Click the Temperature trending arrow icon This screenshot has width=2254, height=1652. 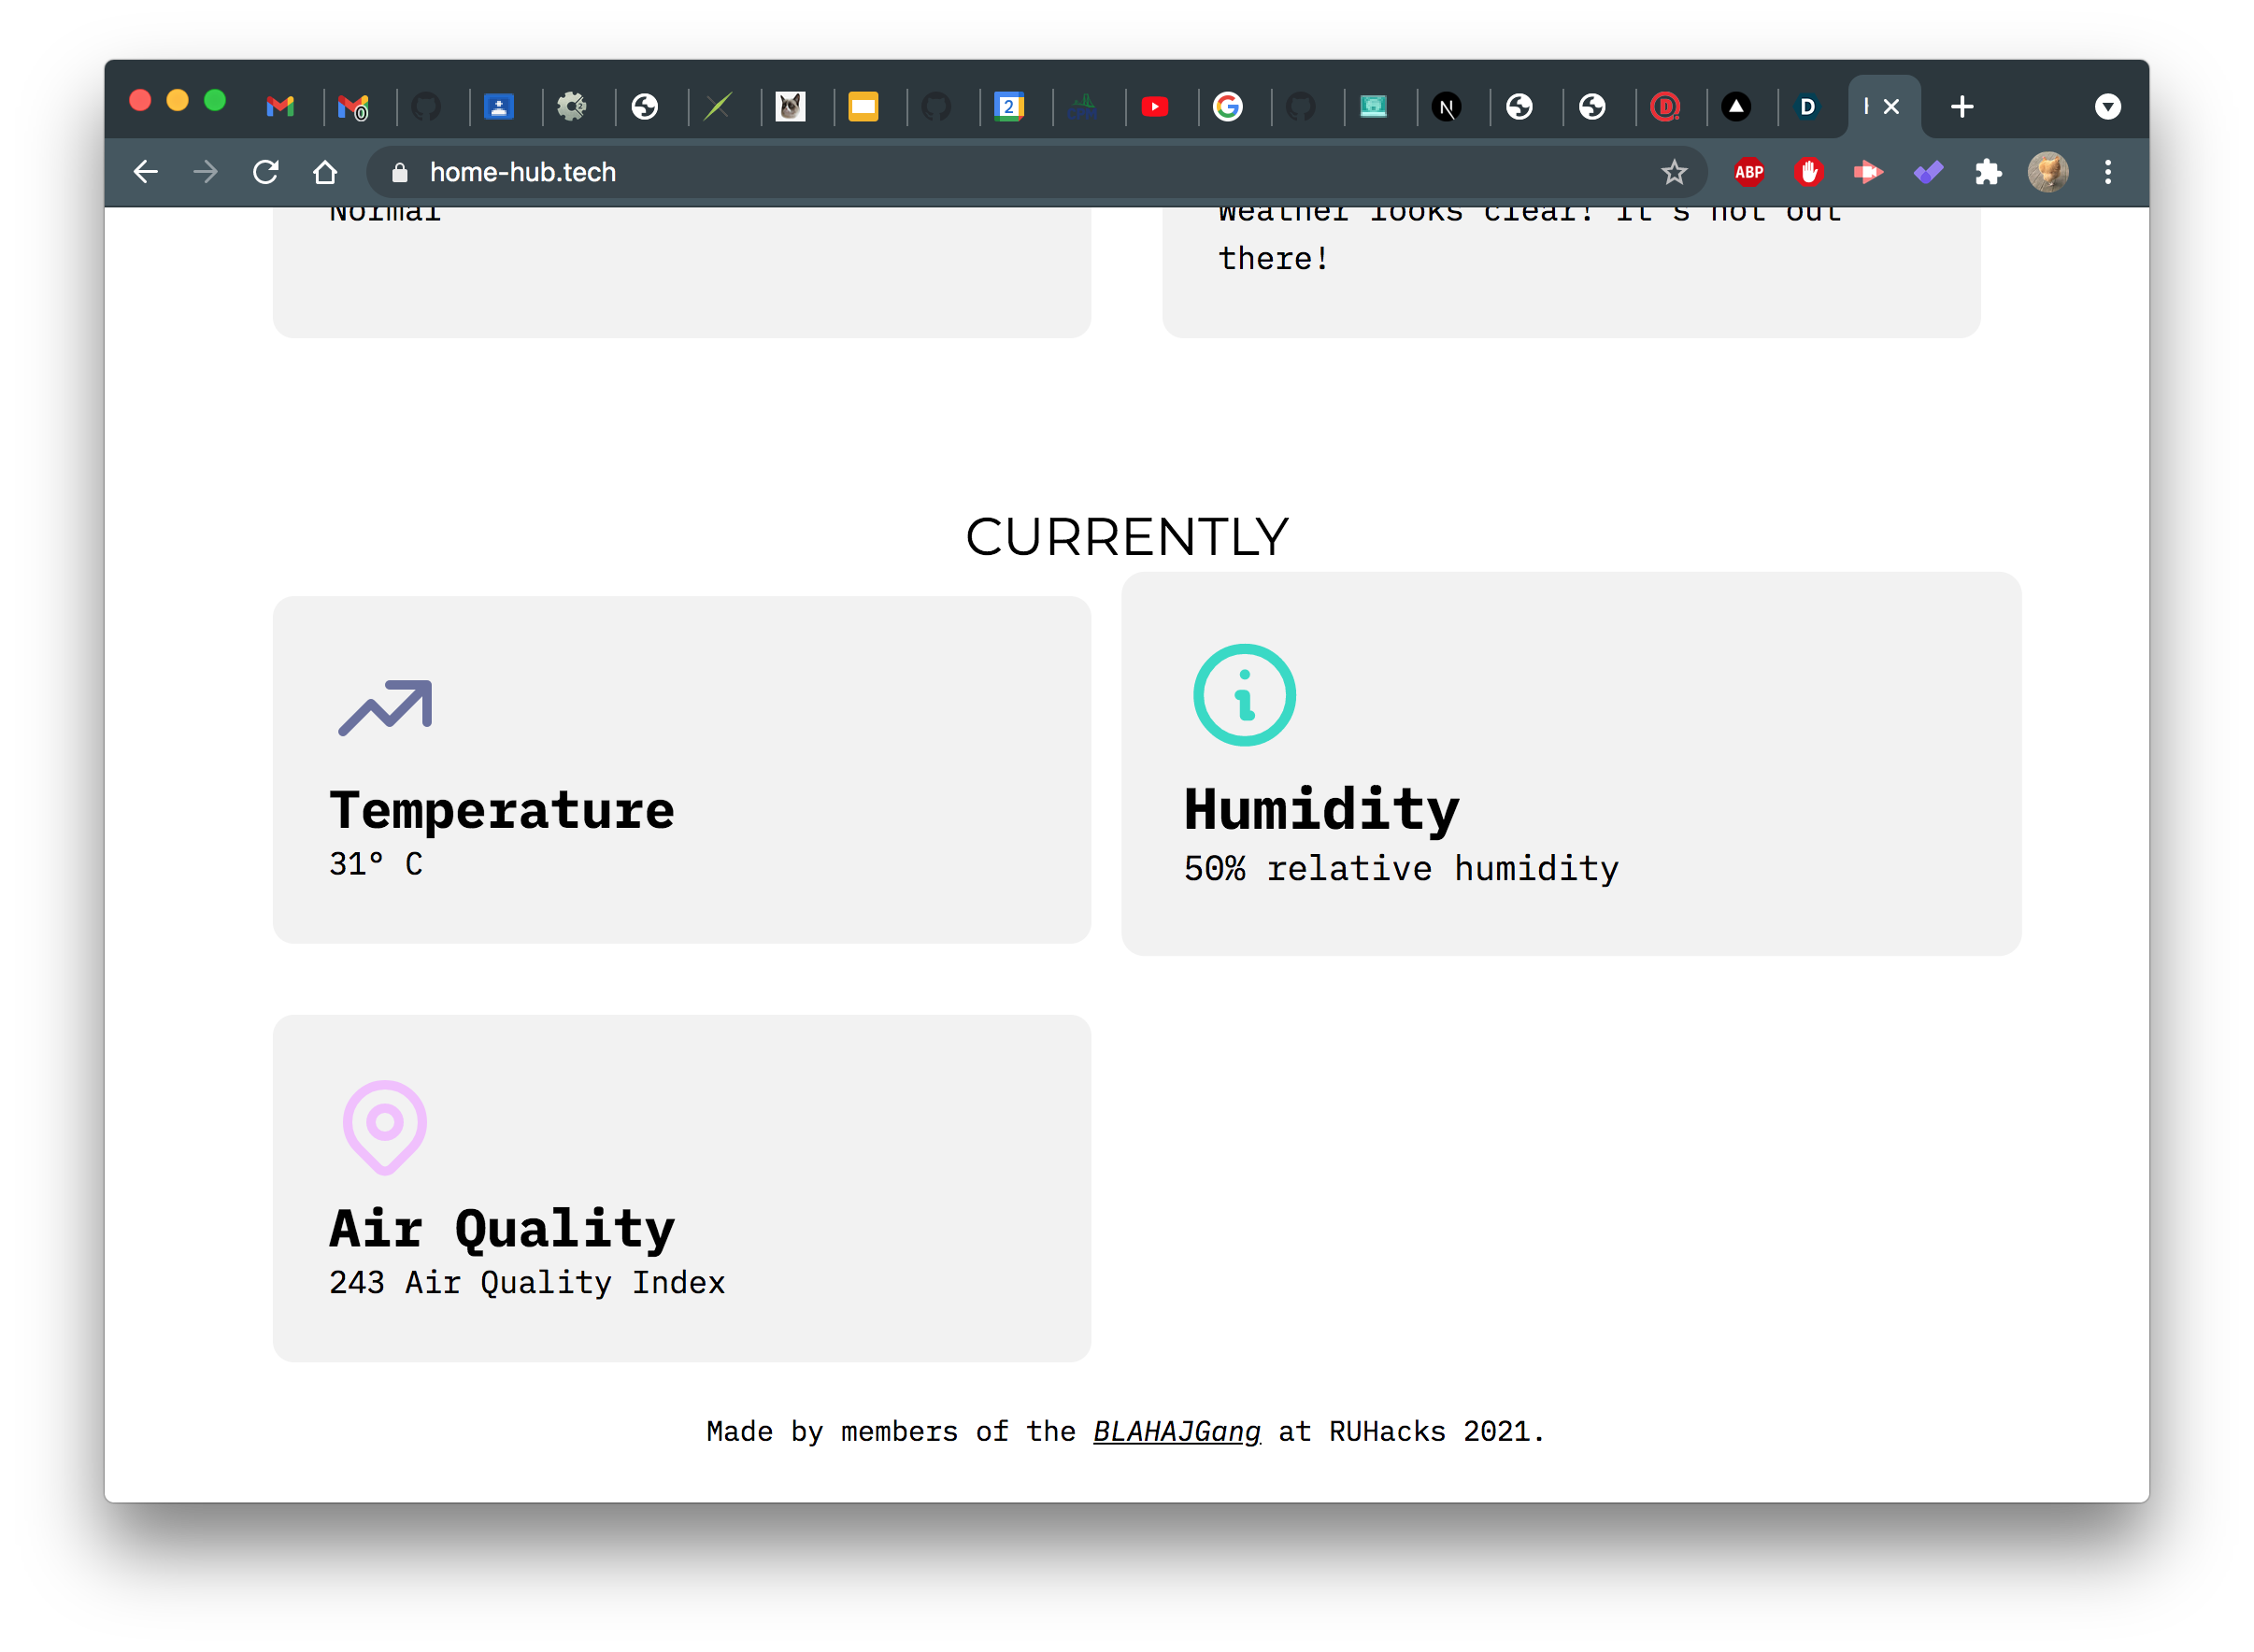[385, 708]
